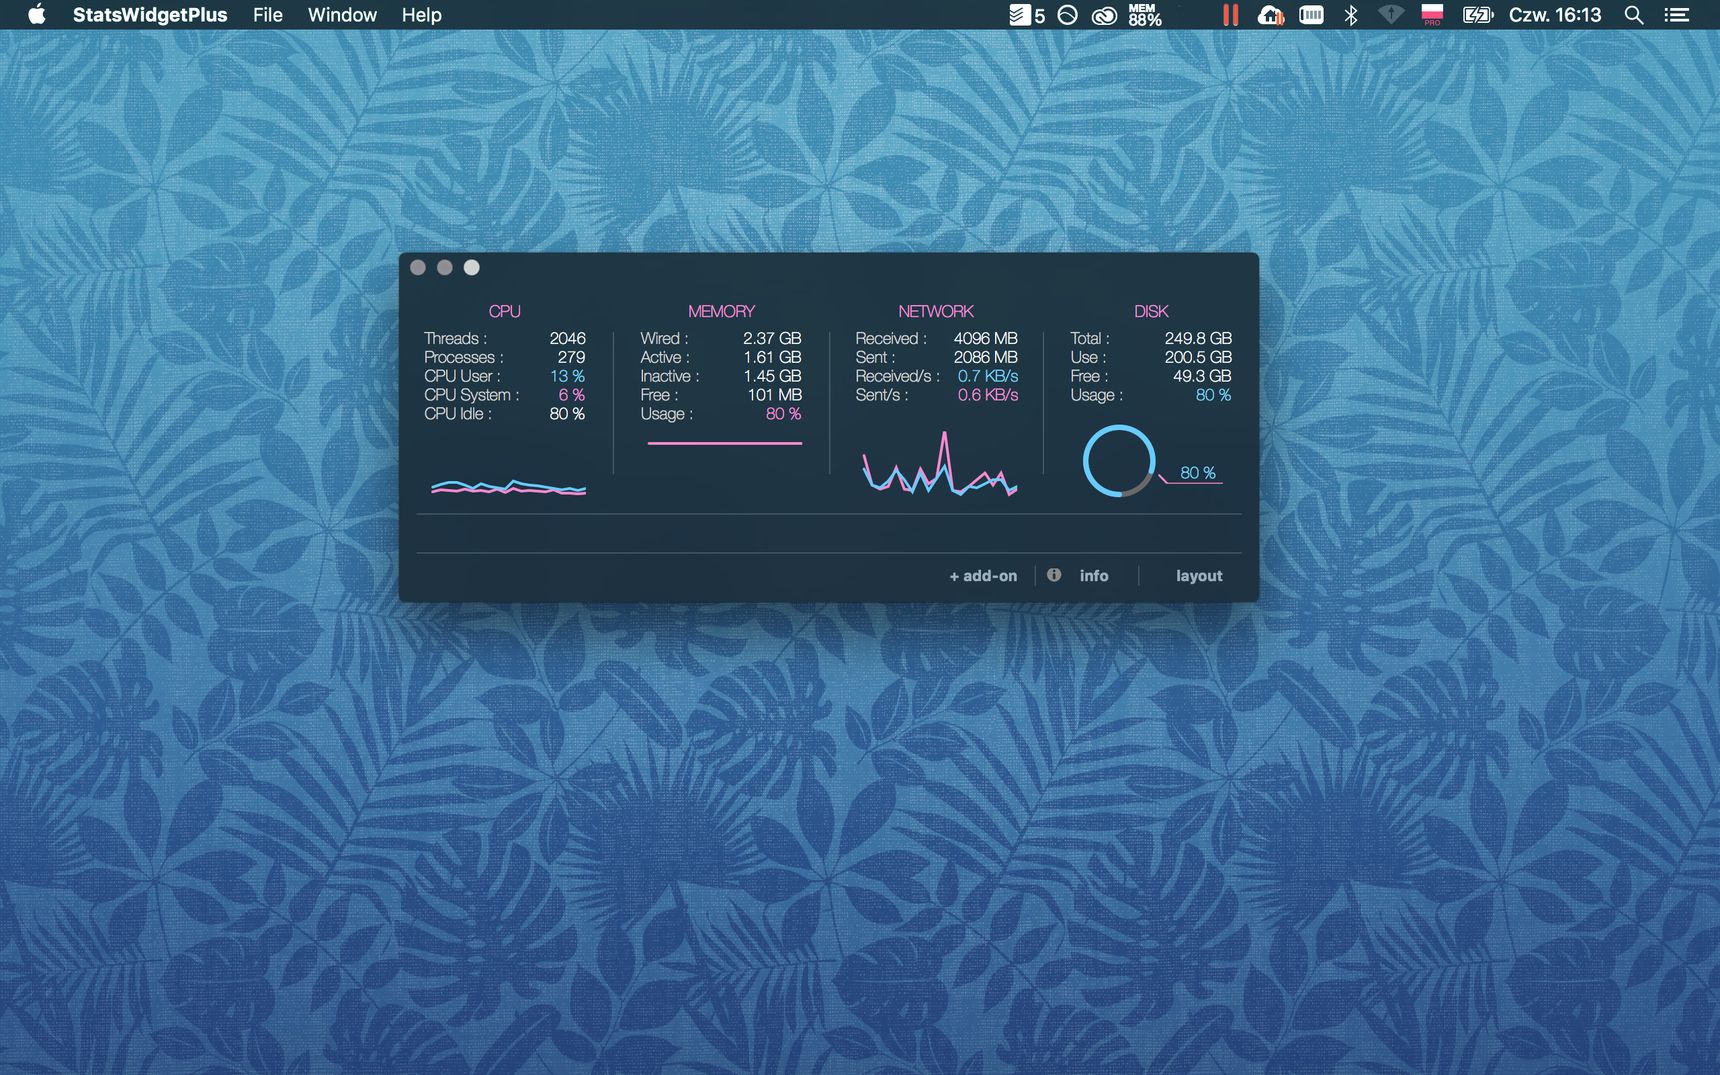Open the battery status menu
This screenshot has height=1075, width=1720.
point(1478,15)
